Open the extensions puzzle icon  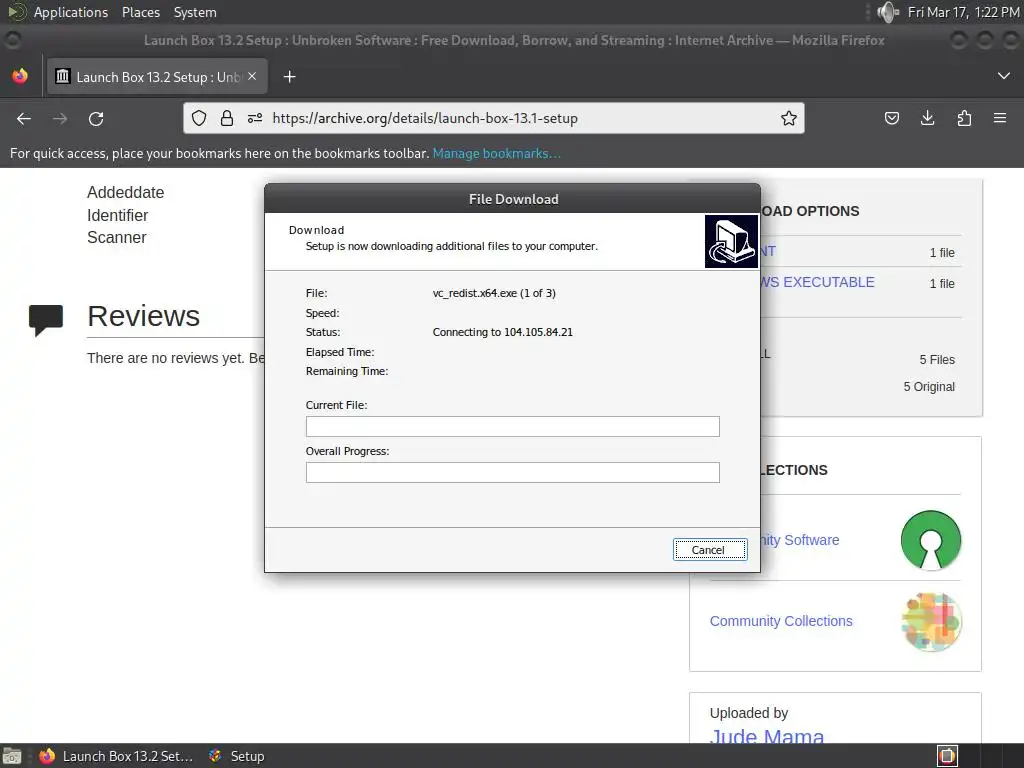pos(964,118)
